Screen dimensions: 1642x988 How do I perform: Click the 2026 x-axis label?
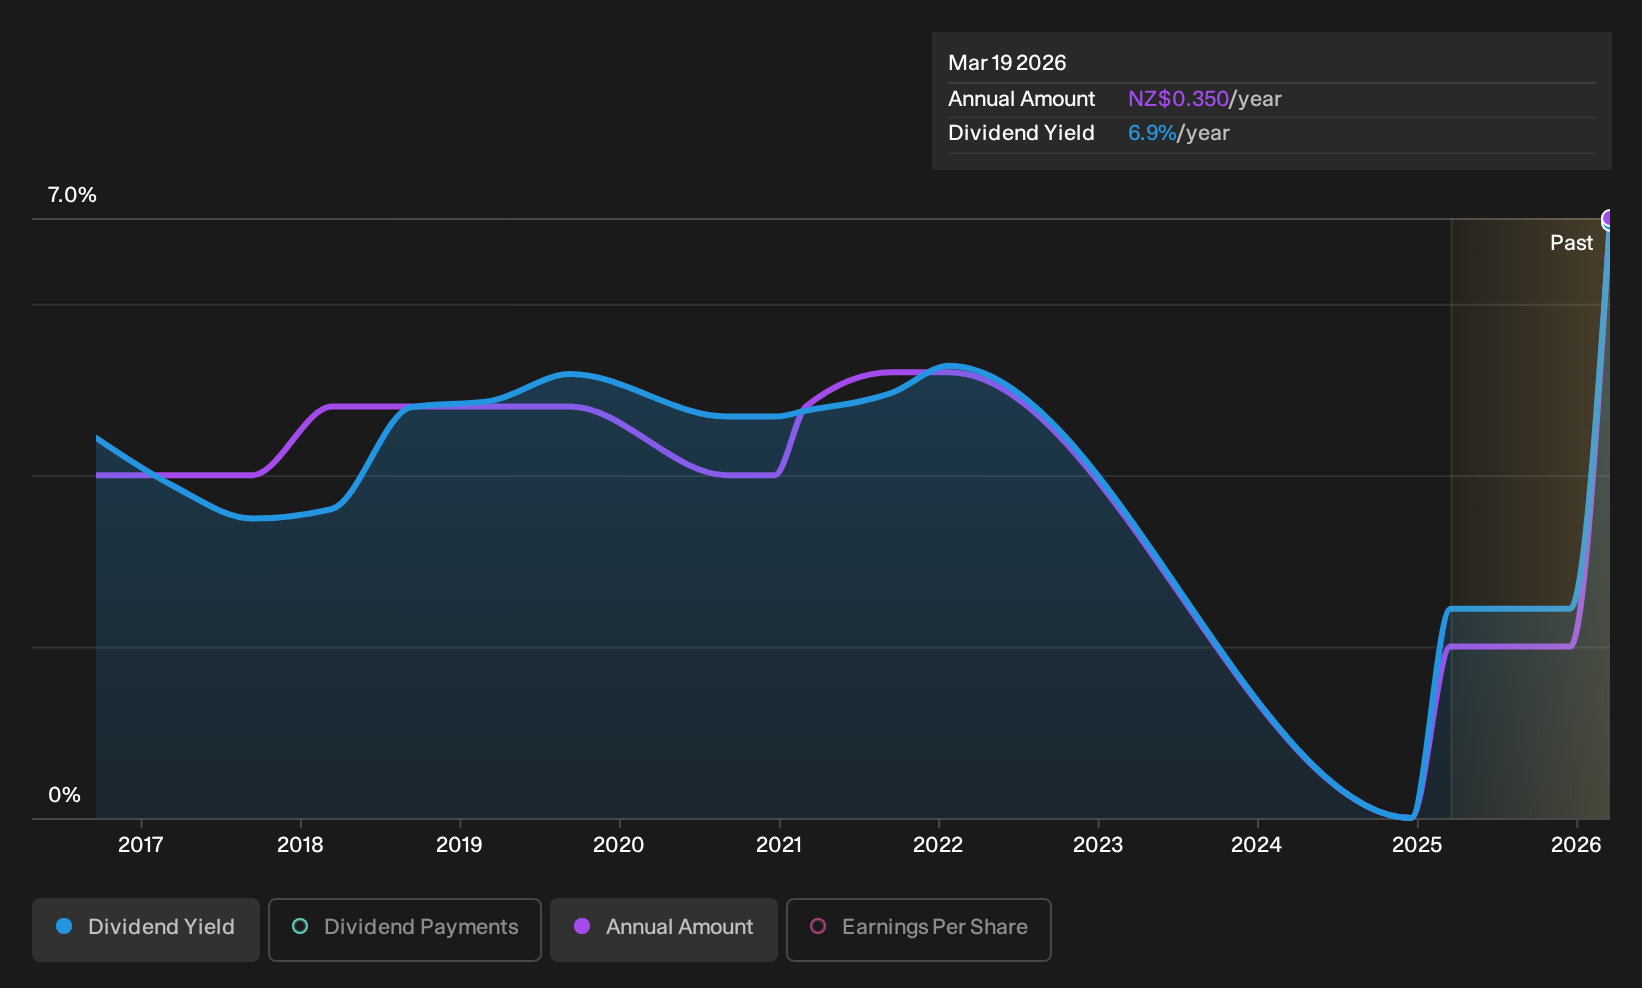pyautogui.click(x=1576, y=845)
